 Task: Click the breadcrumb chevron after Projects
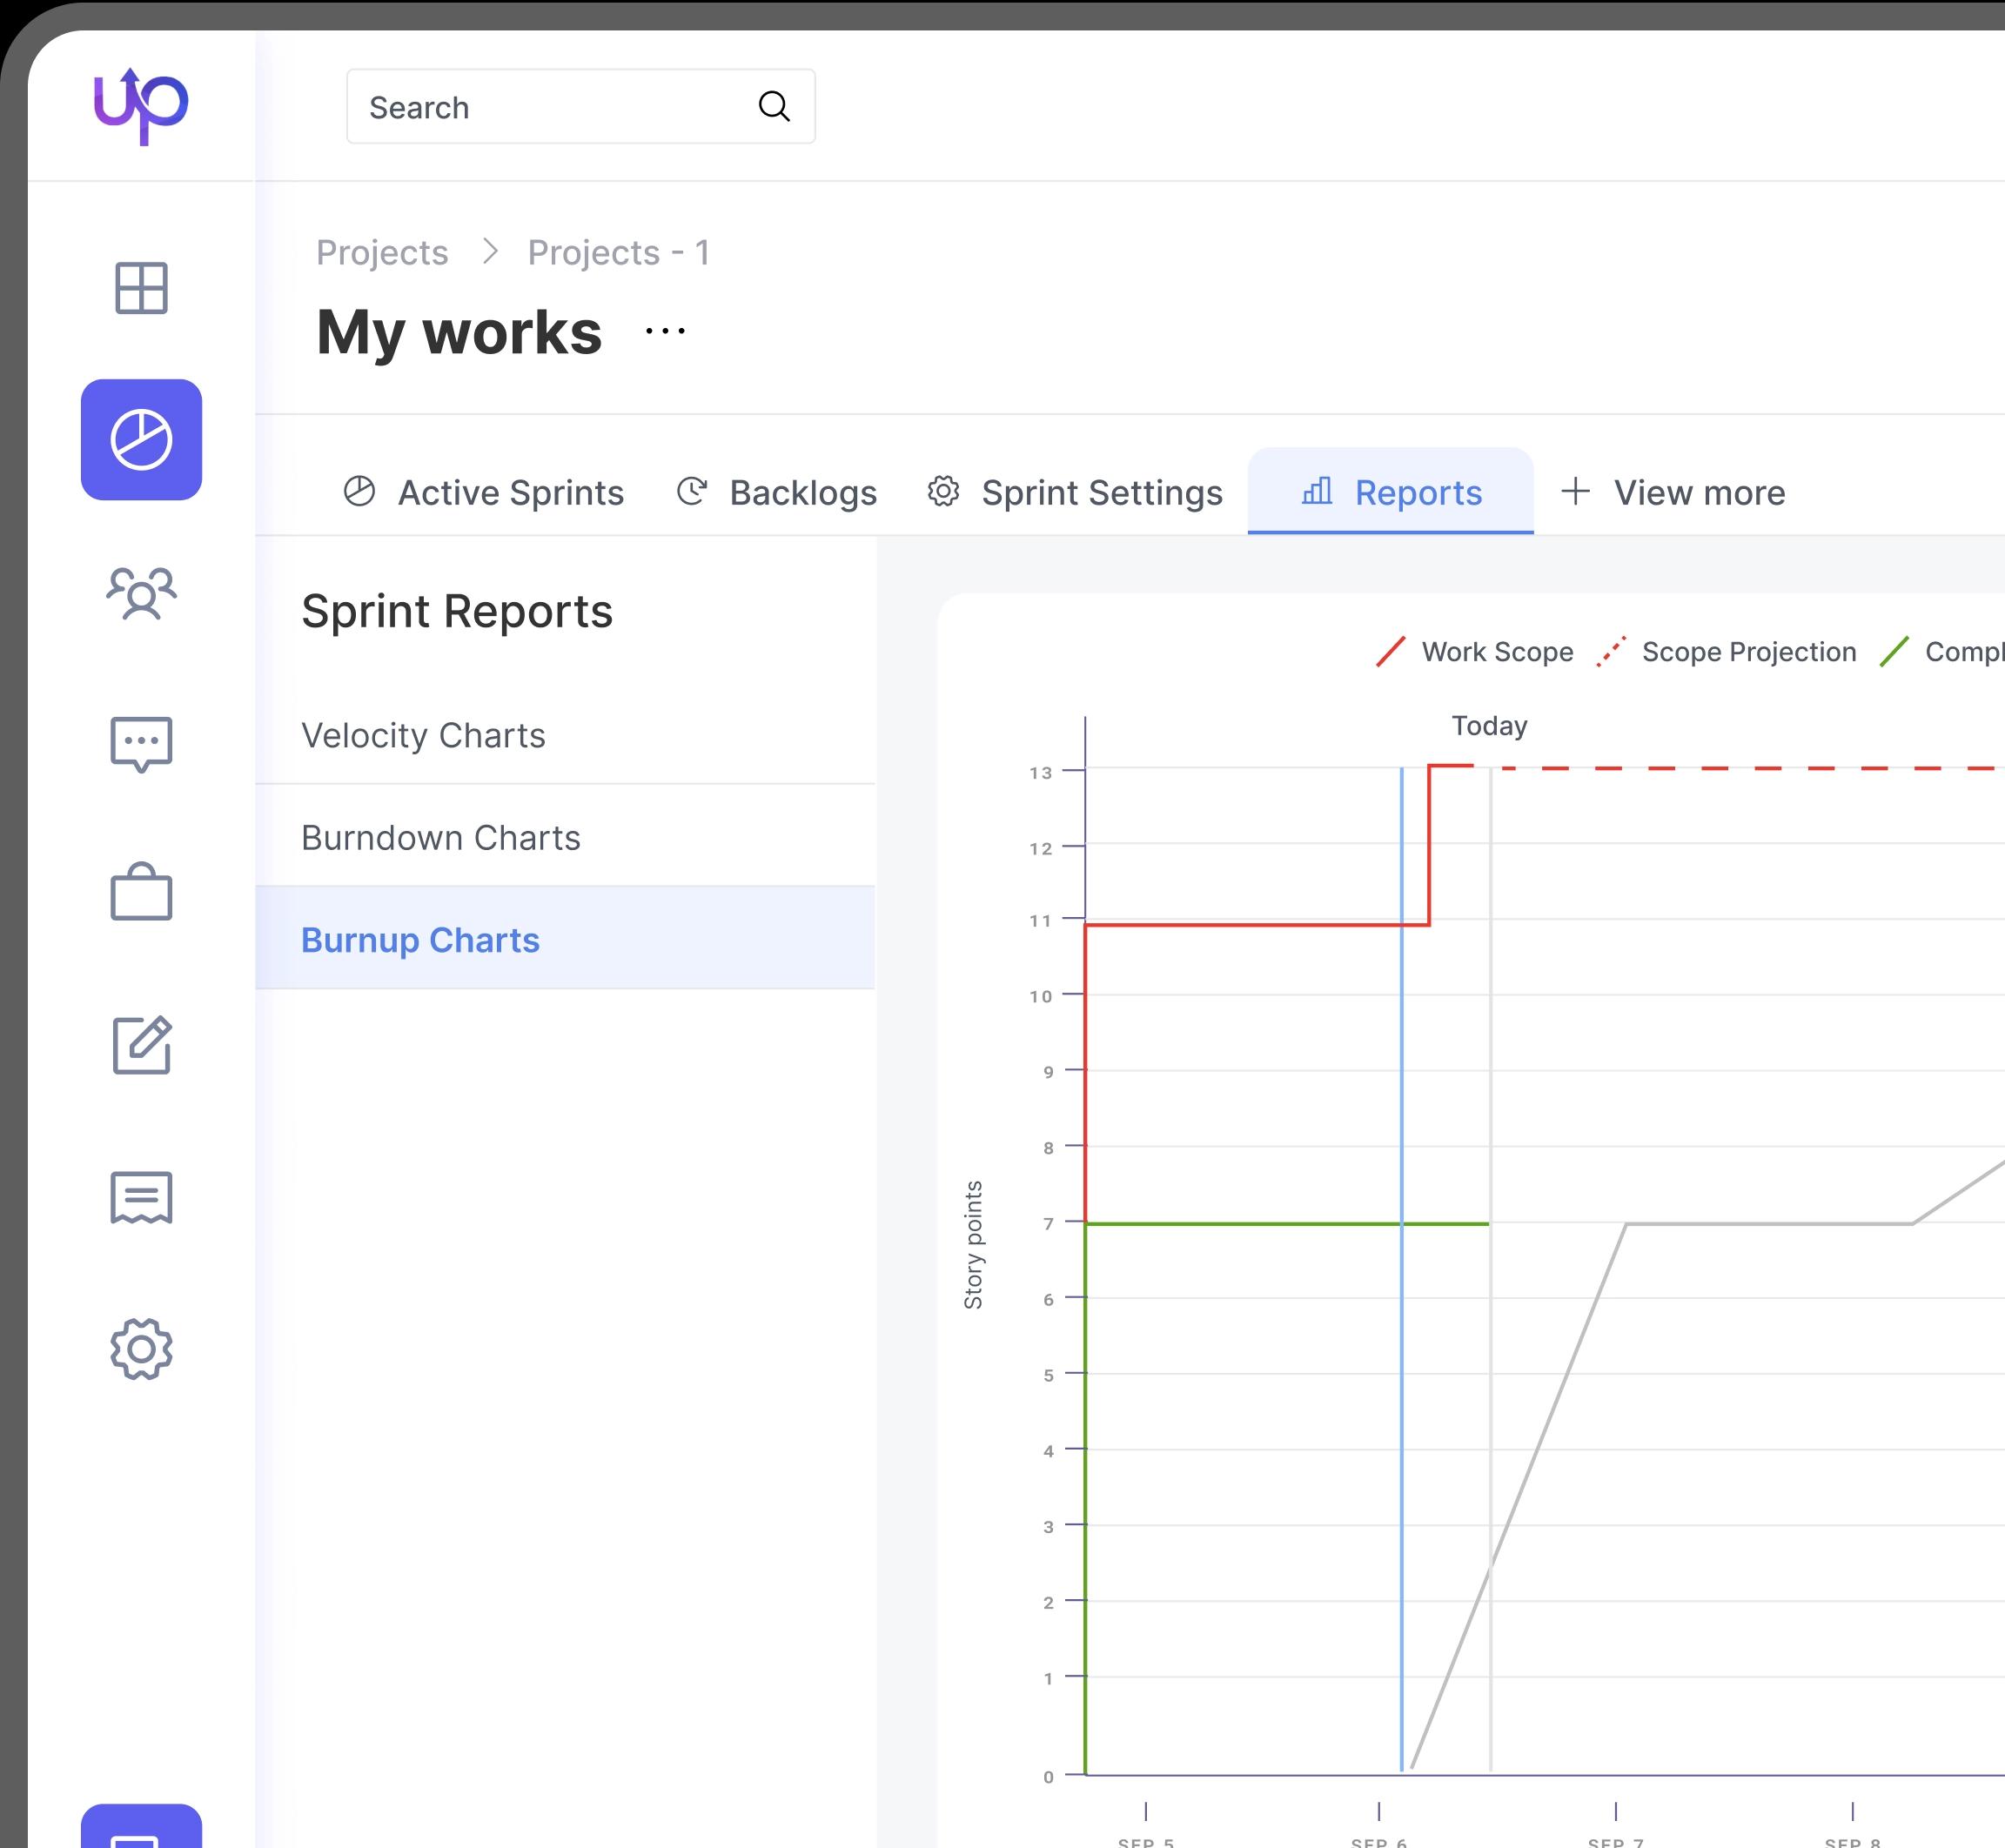[x=489, y=251]
